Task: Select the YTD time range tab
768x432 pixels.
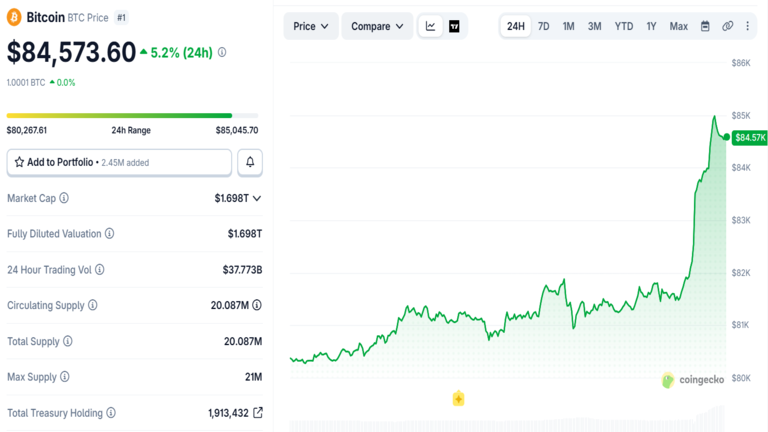Action: pyautogui.click(x=624, y=26)
